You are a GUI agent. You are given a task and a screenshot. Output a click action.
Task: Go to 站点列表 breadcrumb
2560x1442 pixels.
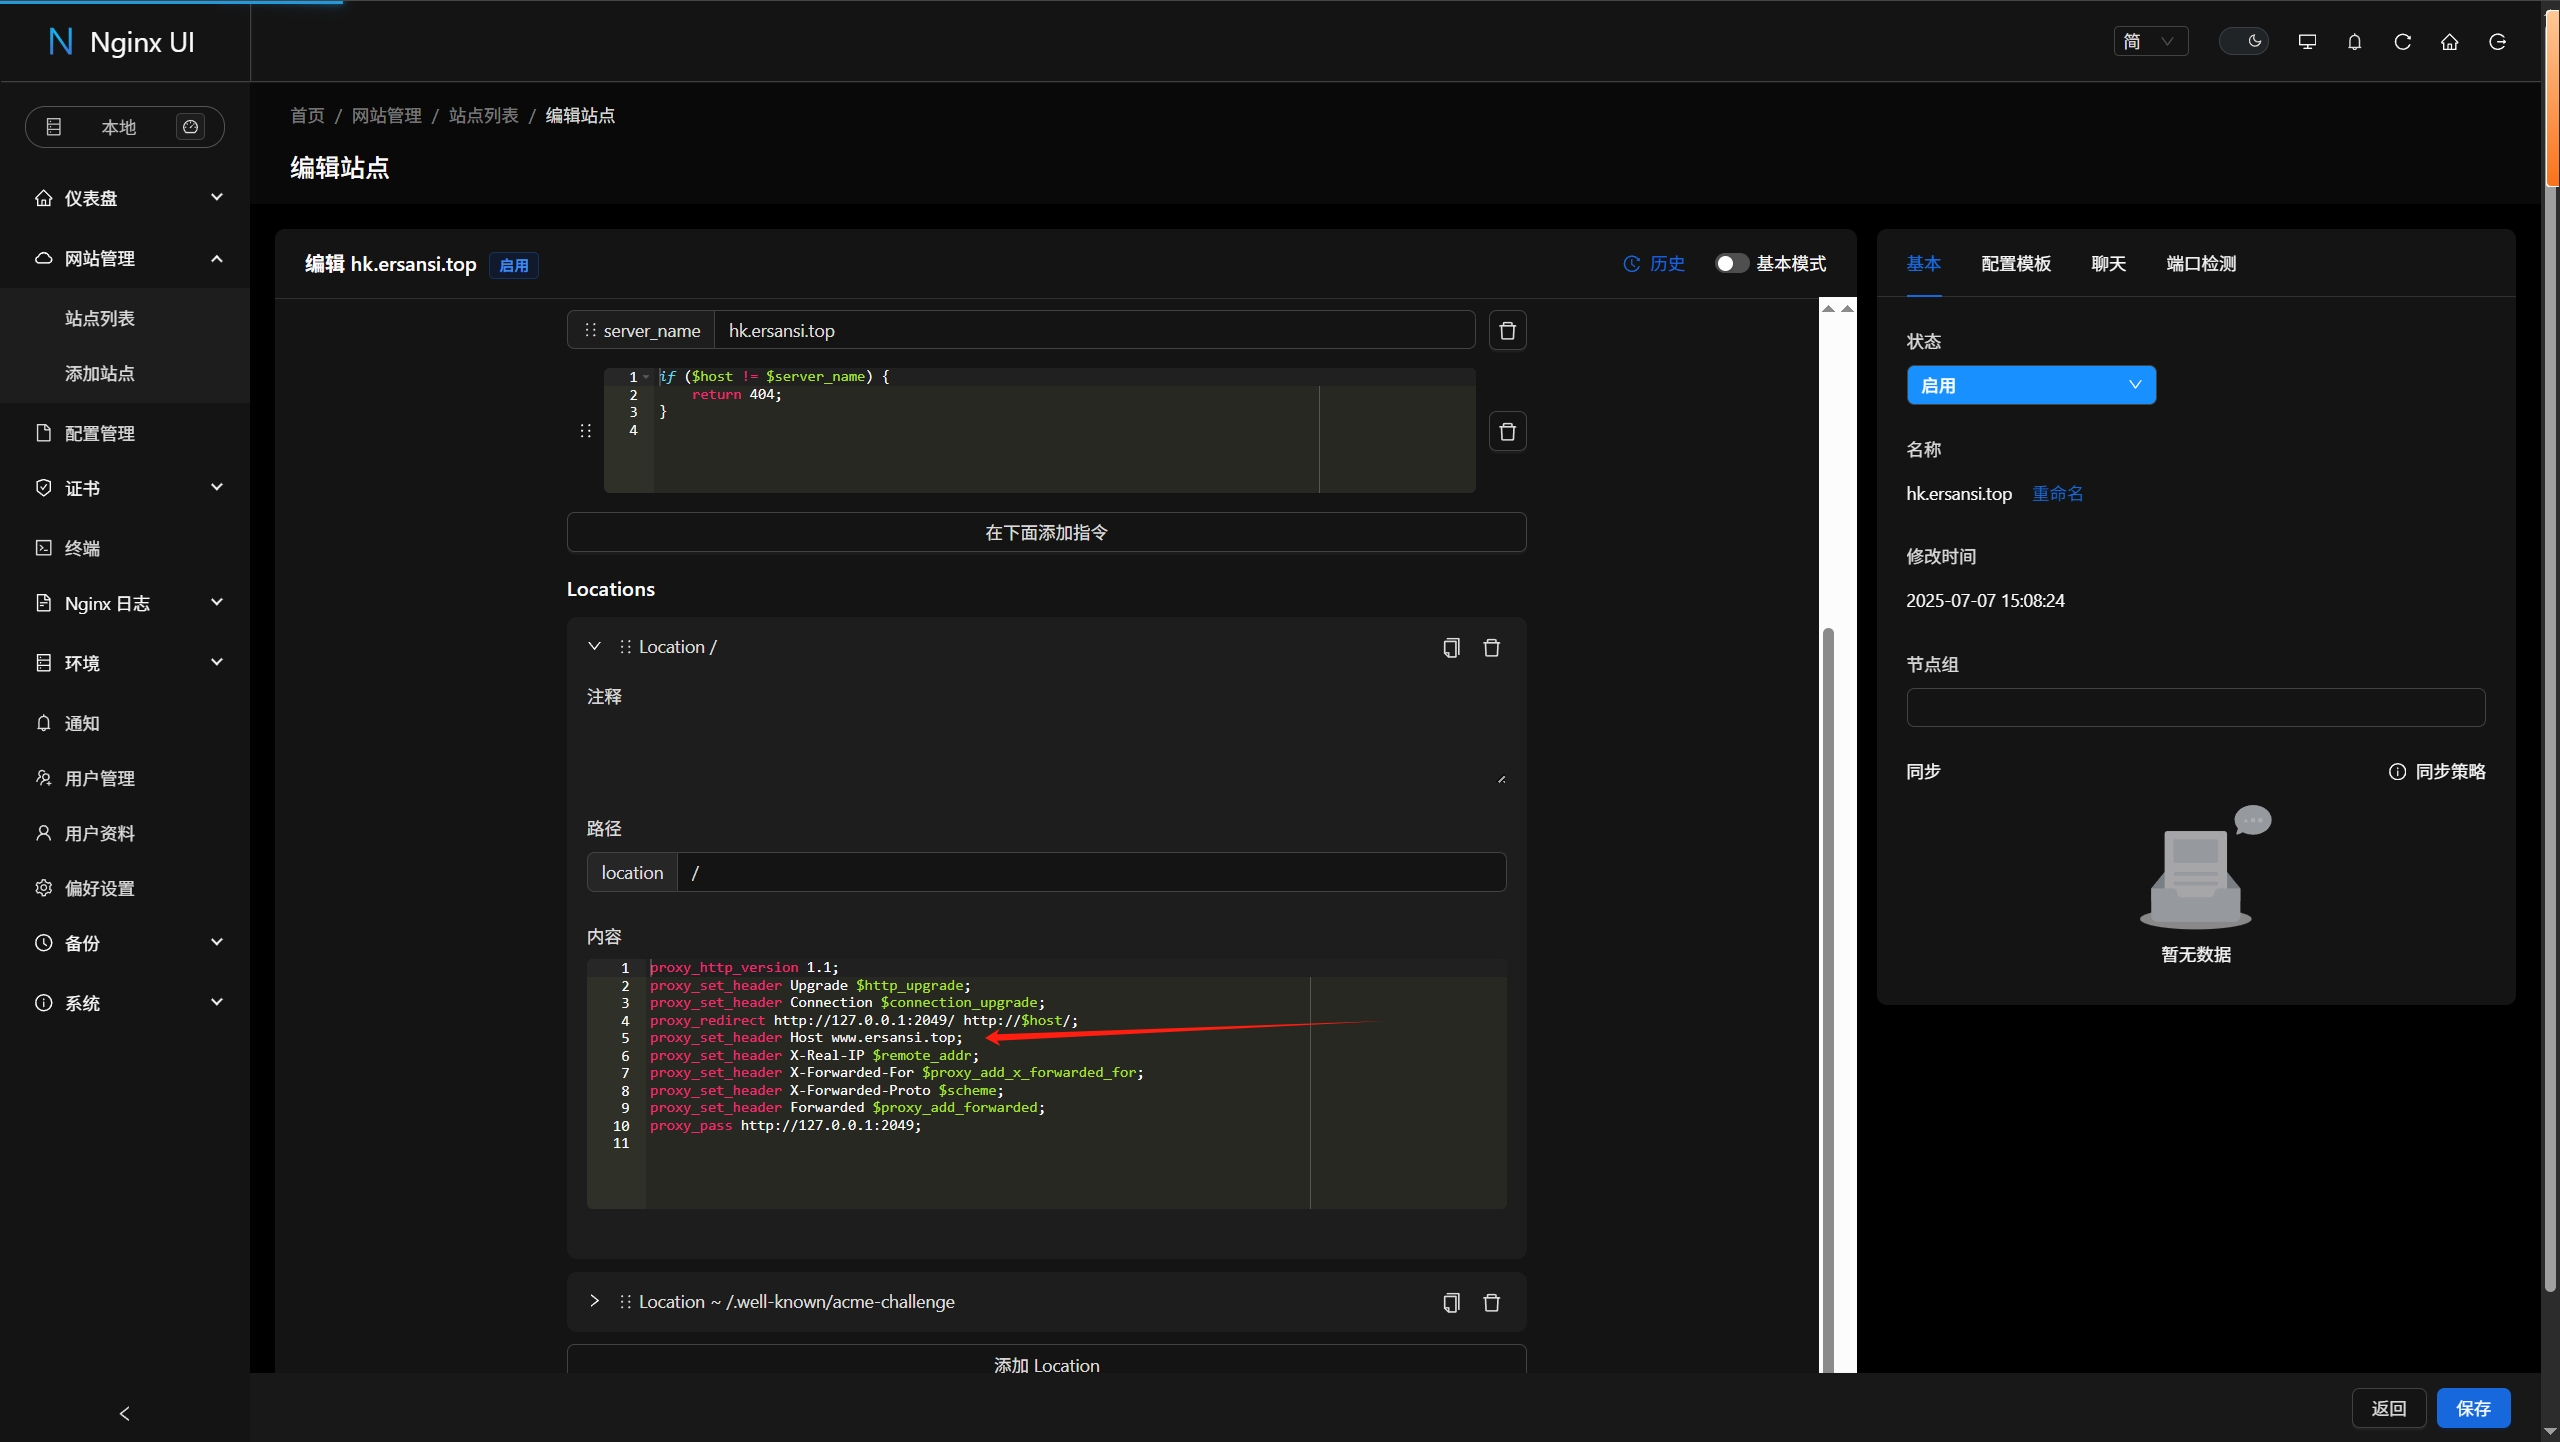click(484, 115)
